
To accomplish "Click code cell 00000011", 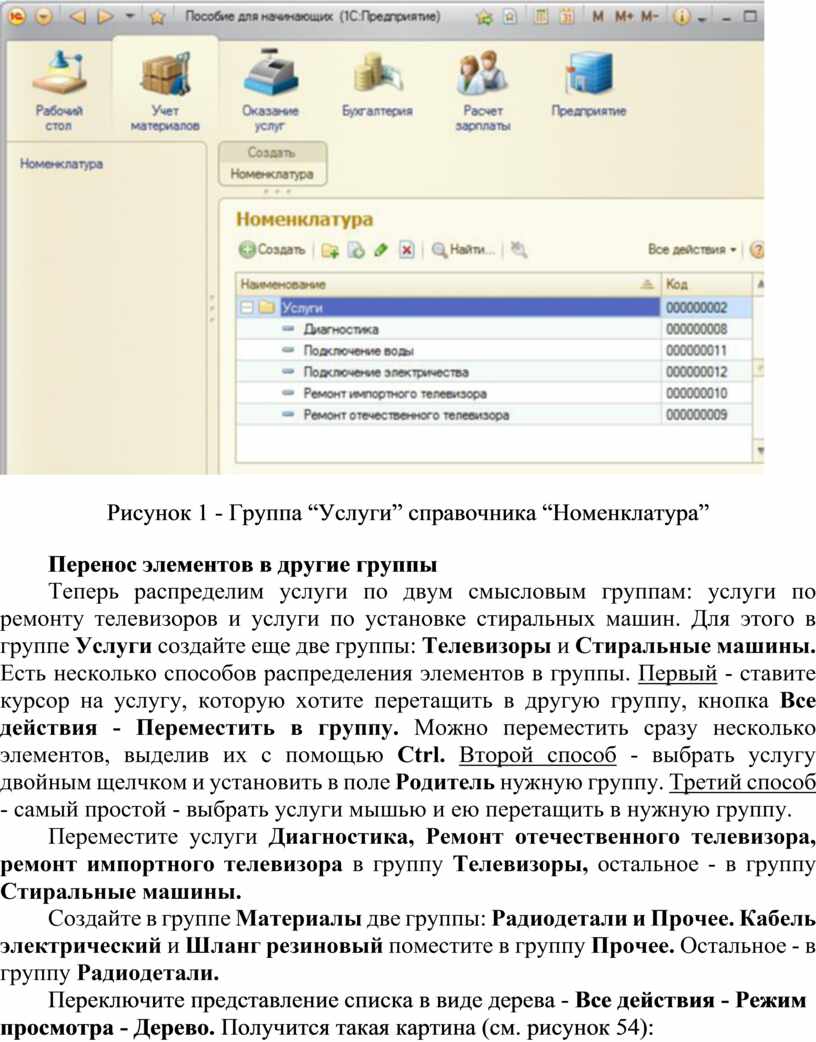I will point(706,350).
